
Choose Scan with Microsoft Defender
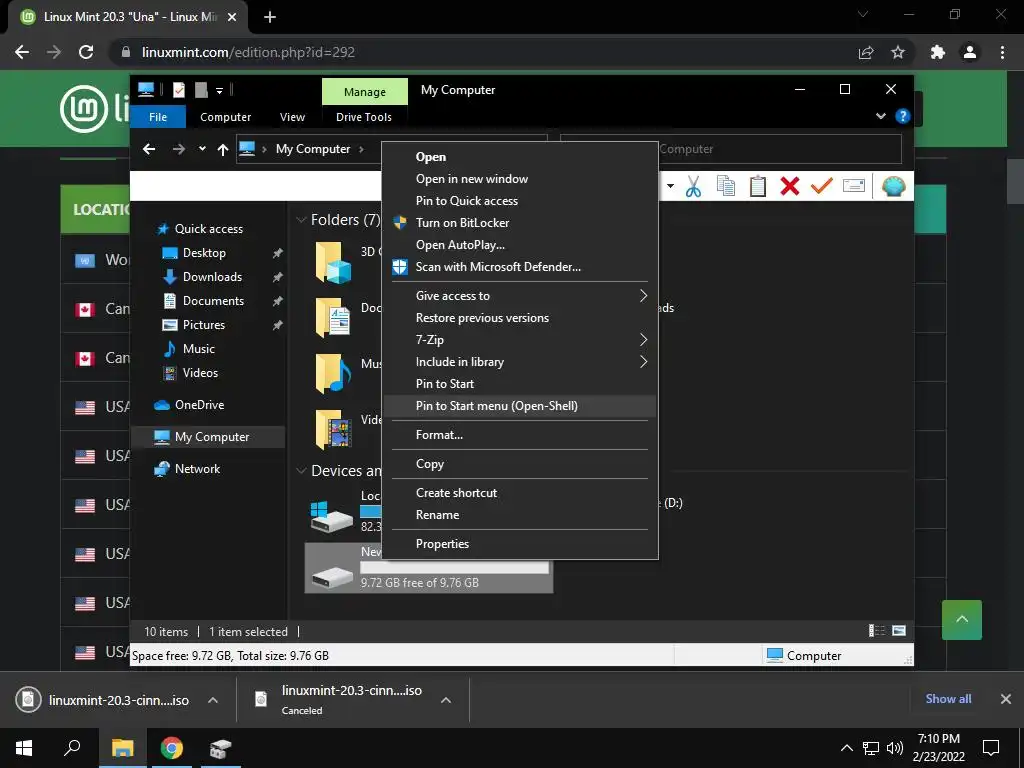(x=520, y=266)
